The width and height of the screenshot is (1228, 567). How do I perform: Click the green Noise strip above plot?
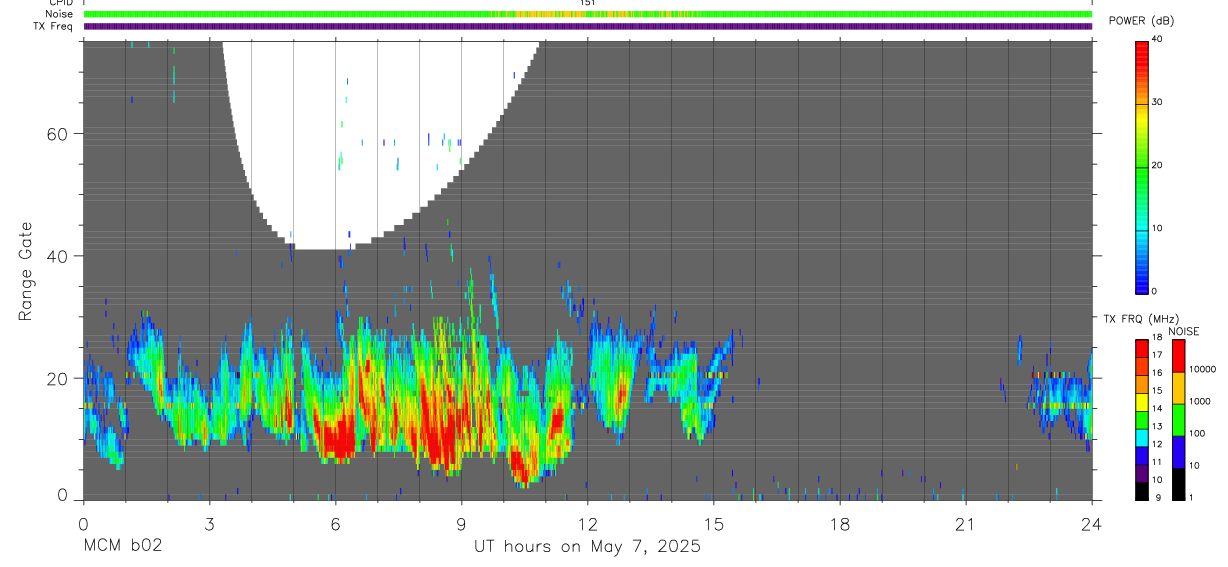tap(587, 14)
